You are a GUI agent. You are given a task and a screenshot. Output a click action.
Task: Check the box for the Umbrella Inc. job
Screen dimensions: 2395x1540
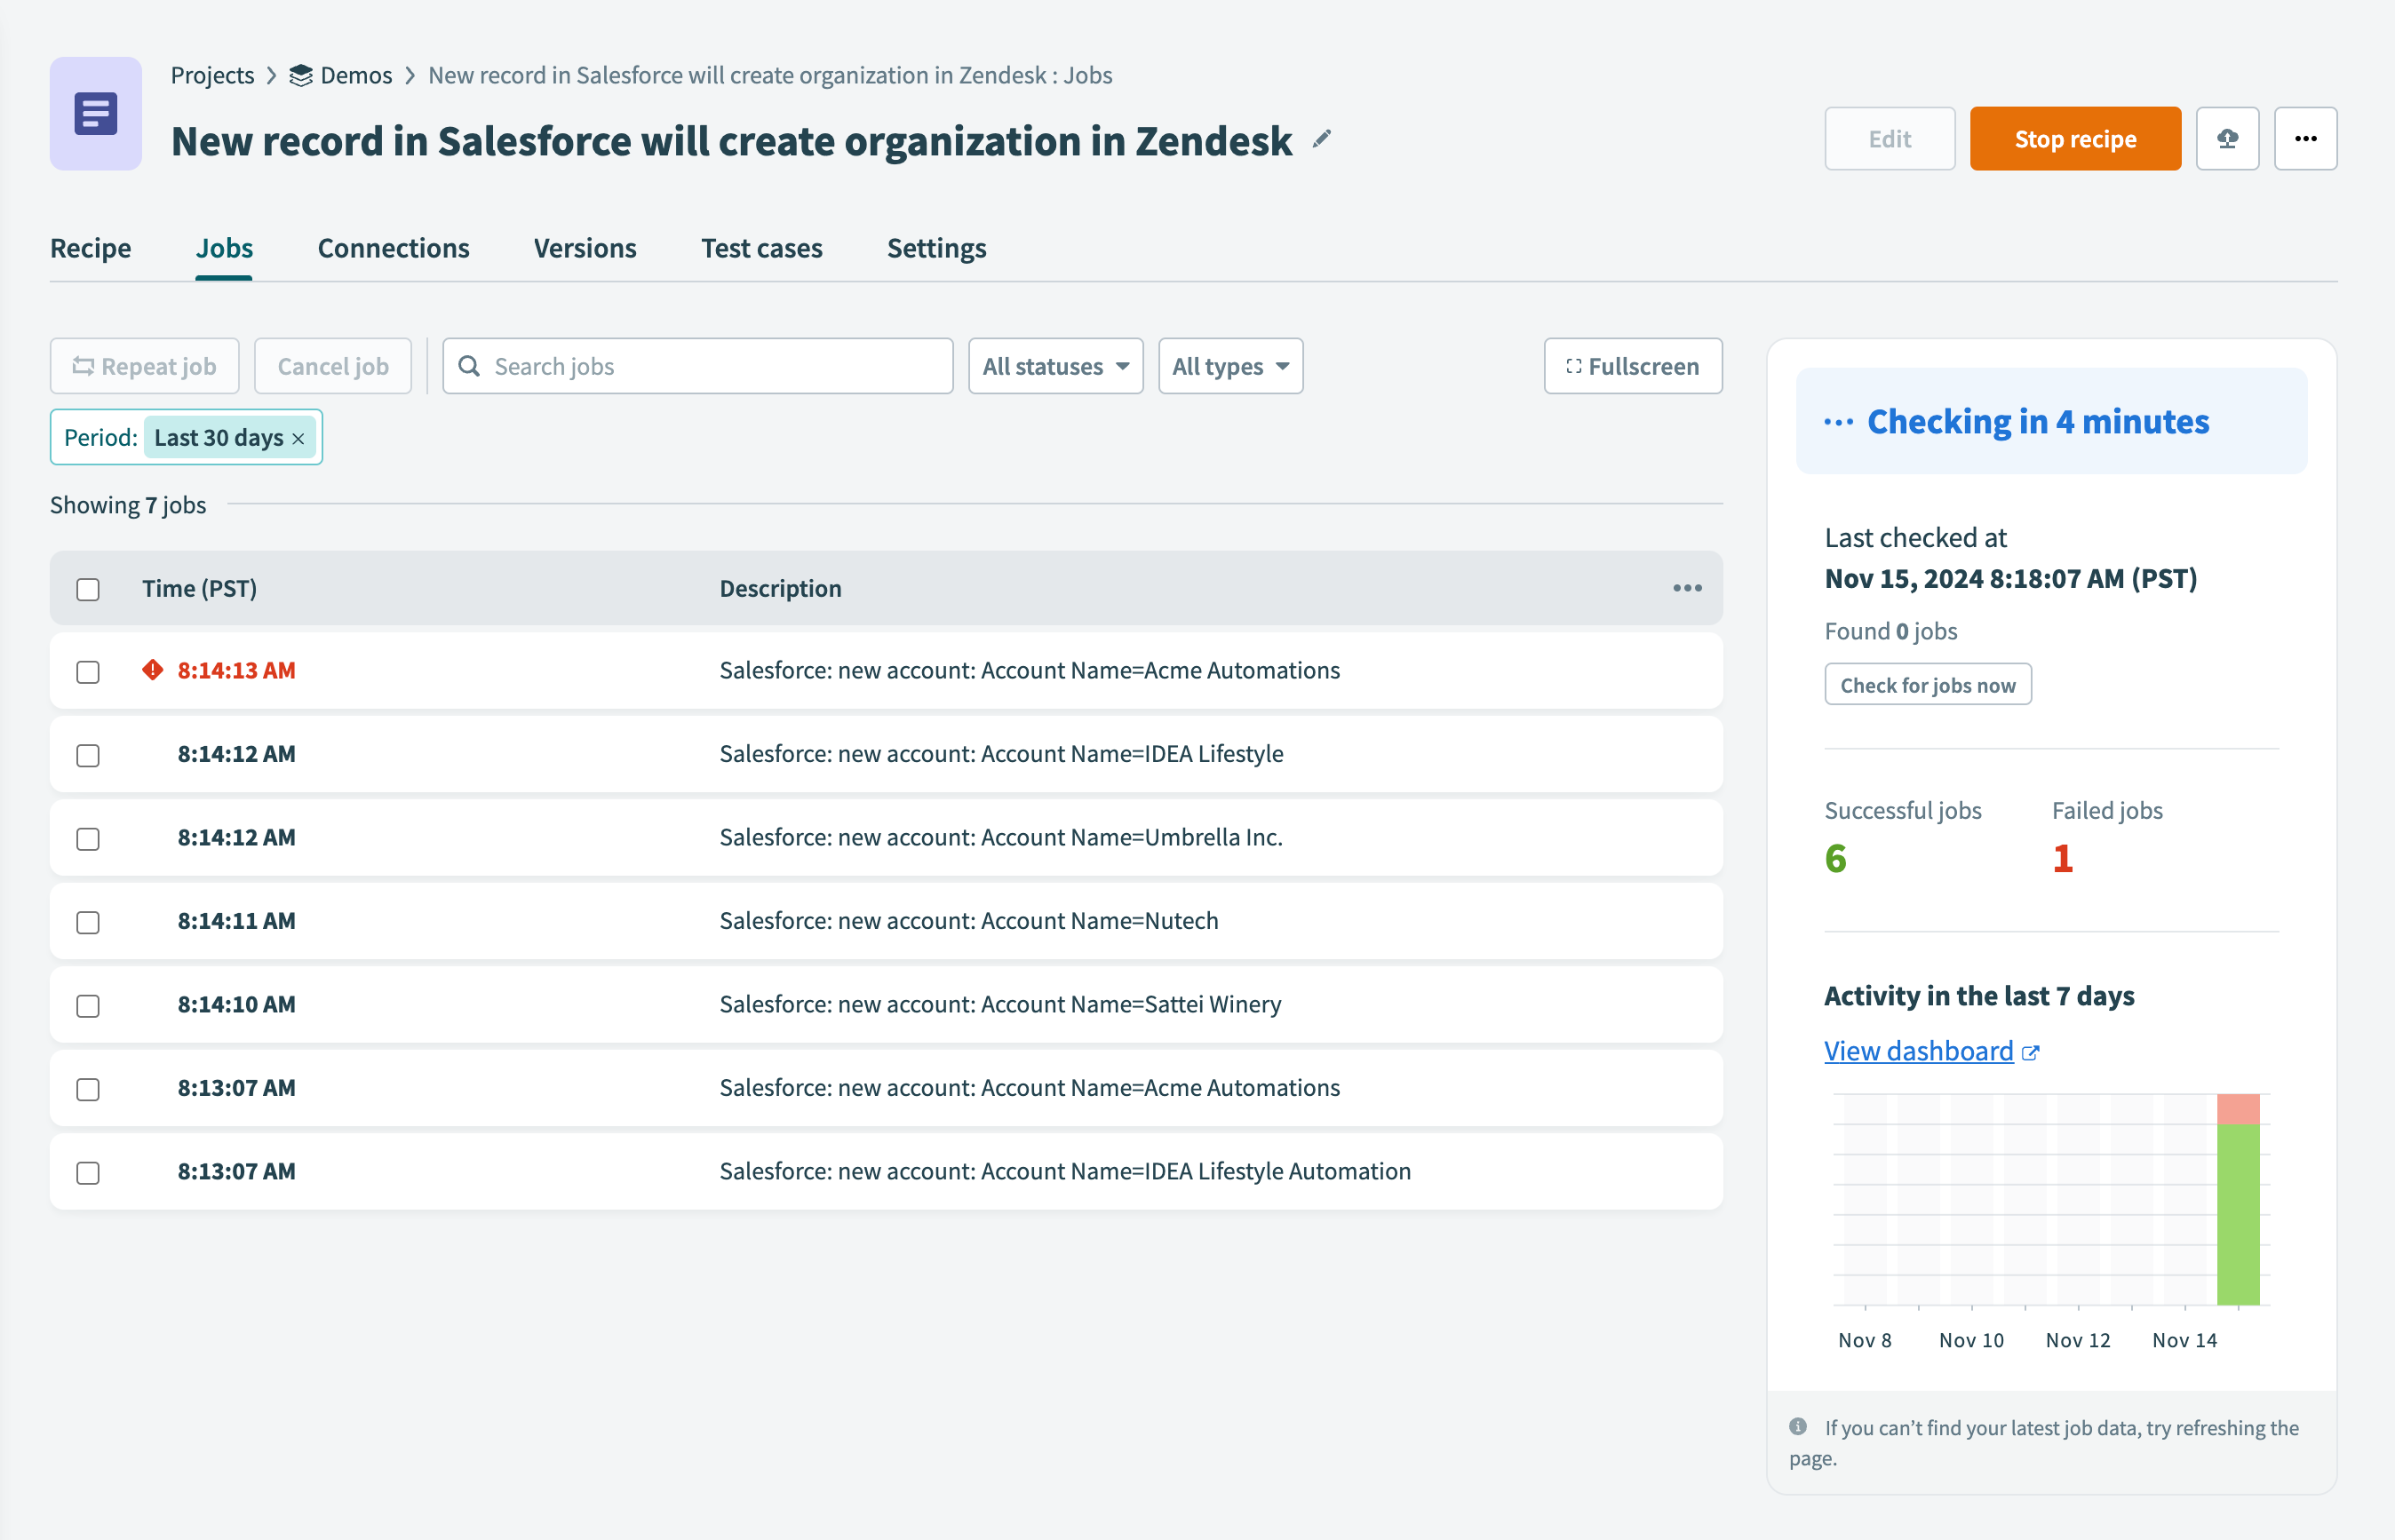pos(88,838)
